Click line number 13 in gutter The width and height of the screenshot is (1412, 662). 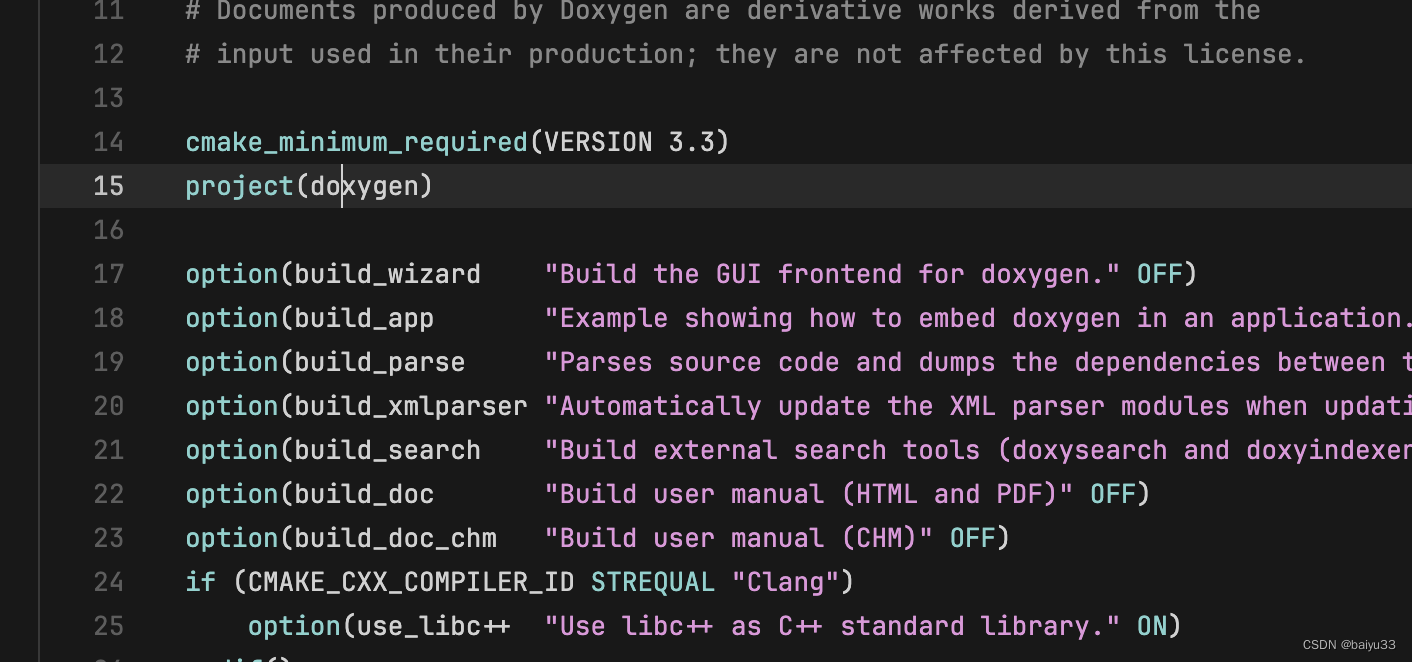108,98
